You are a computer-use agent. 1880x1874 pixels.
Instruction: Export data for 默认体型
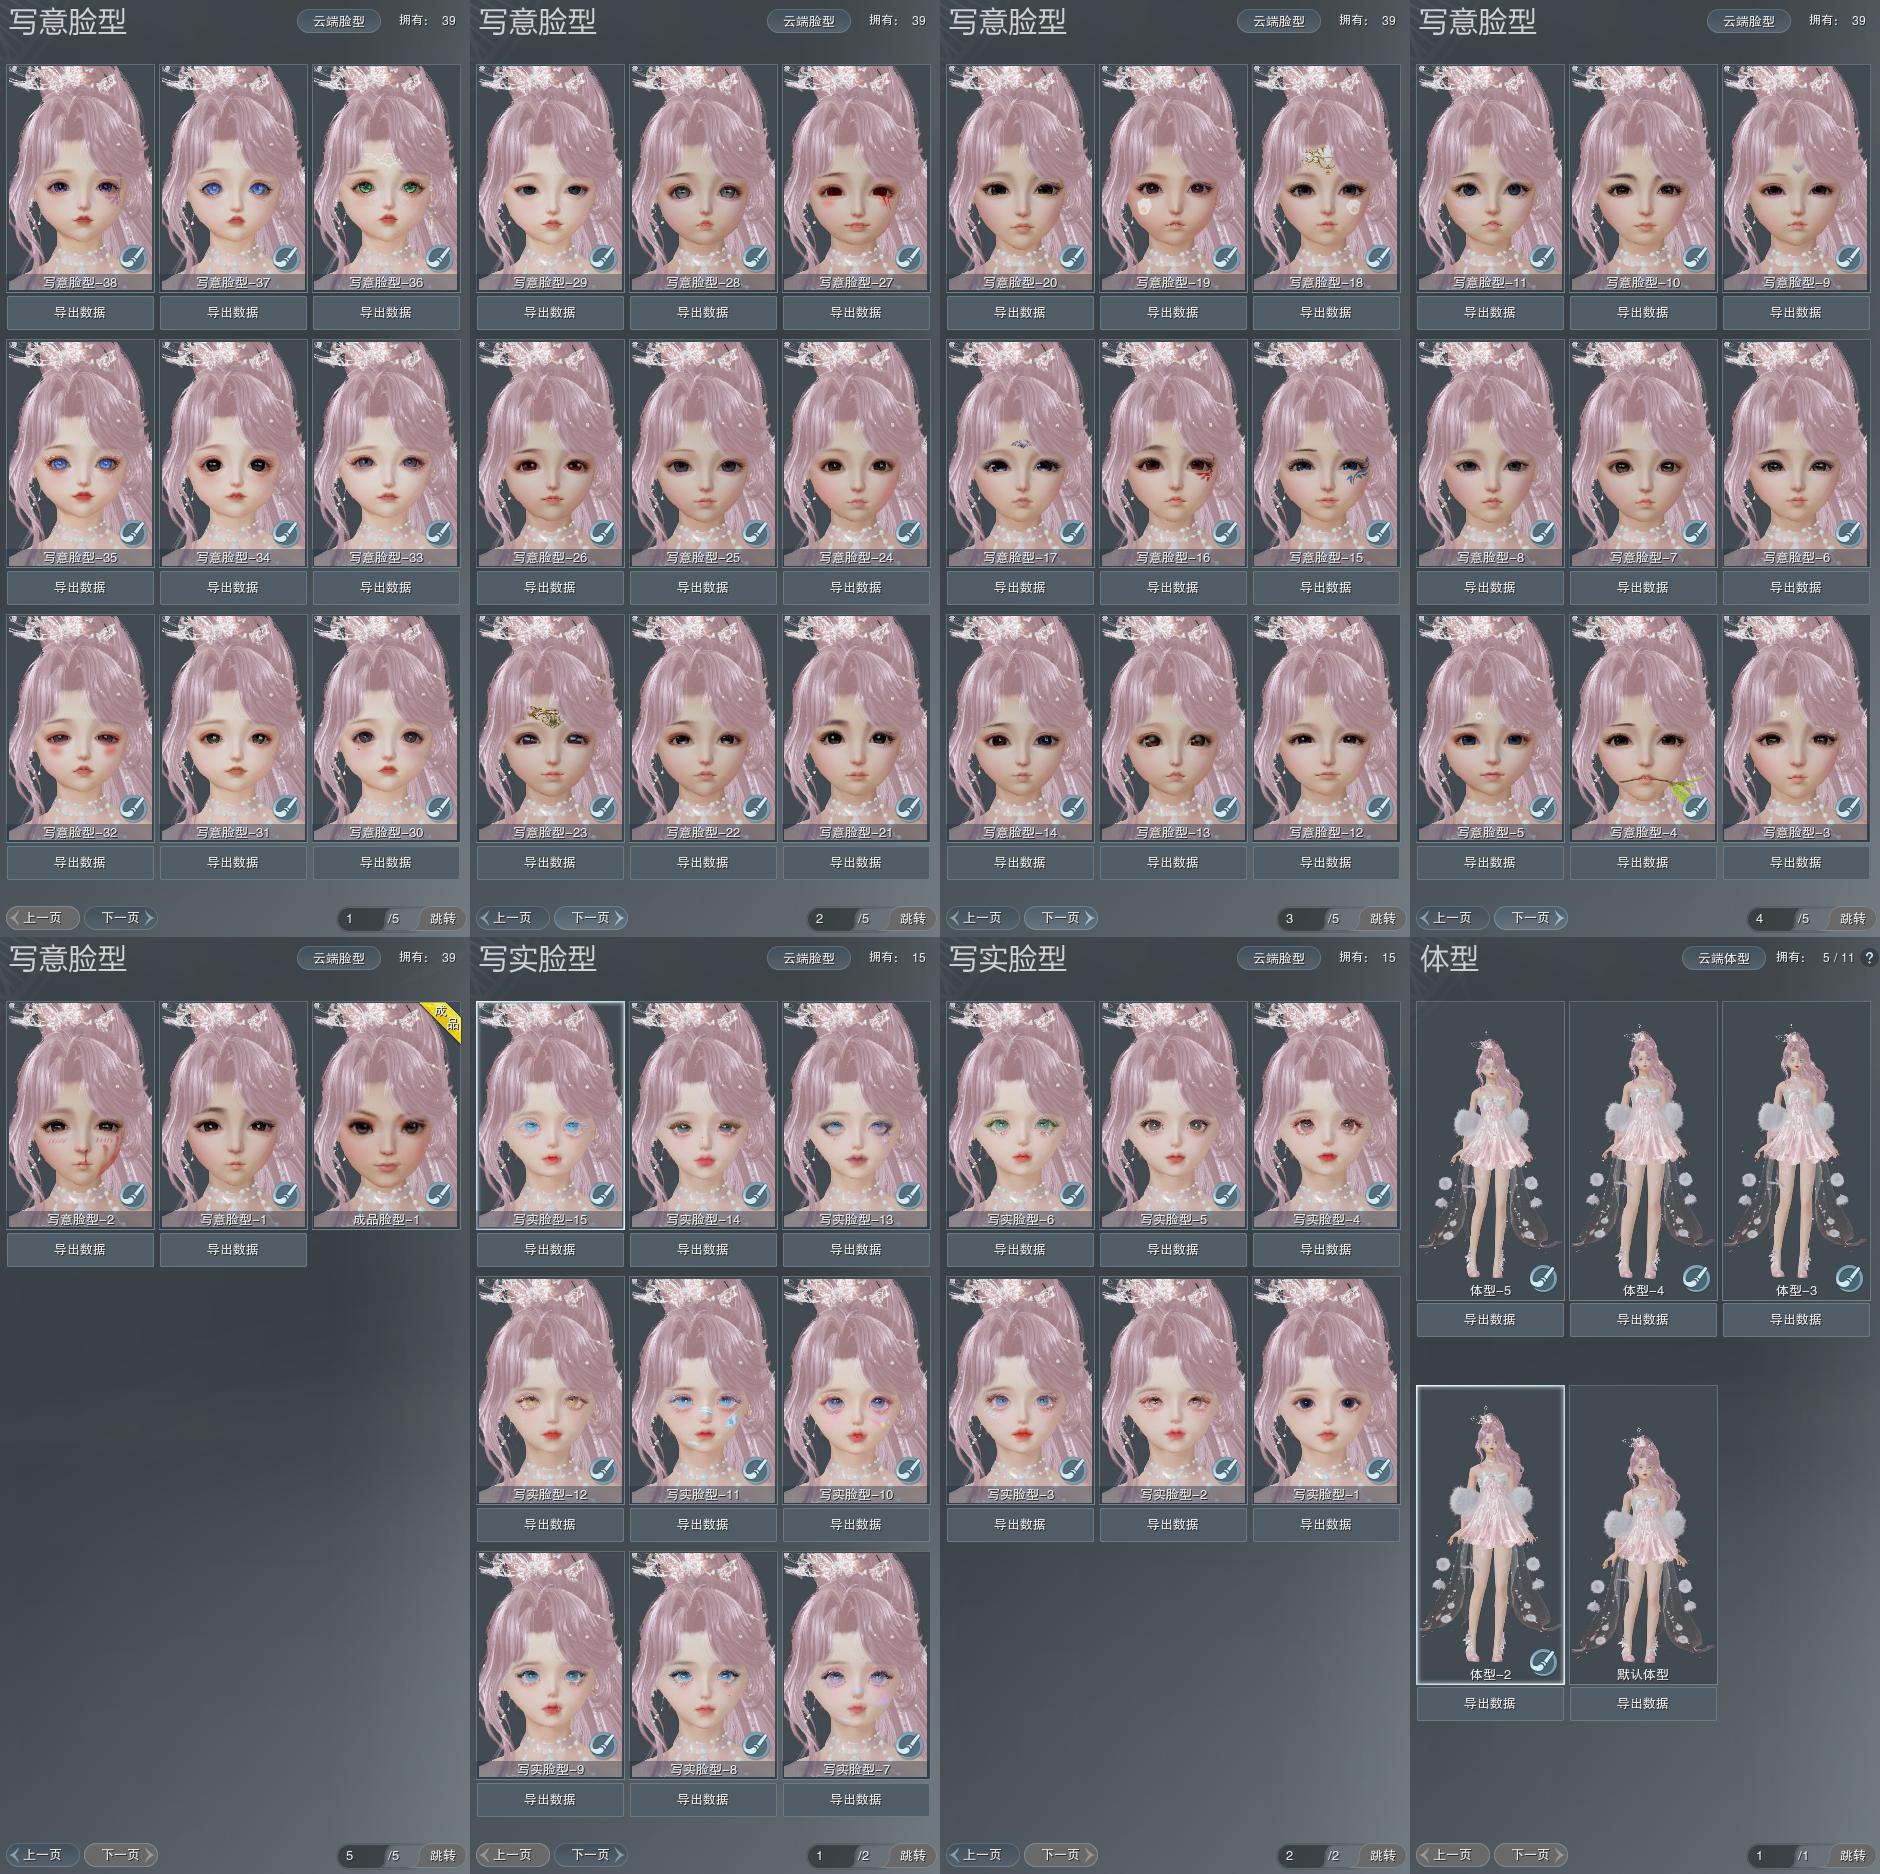[1643, 1704]
